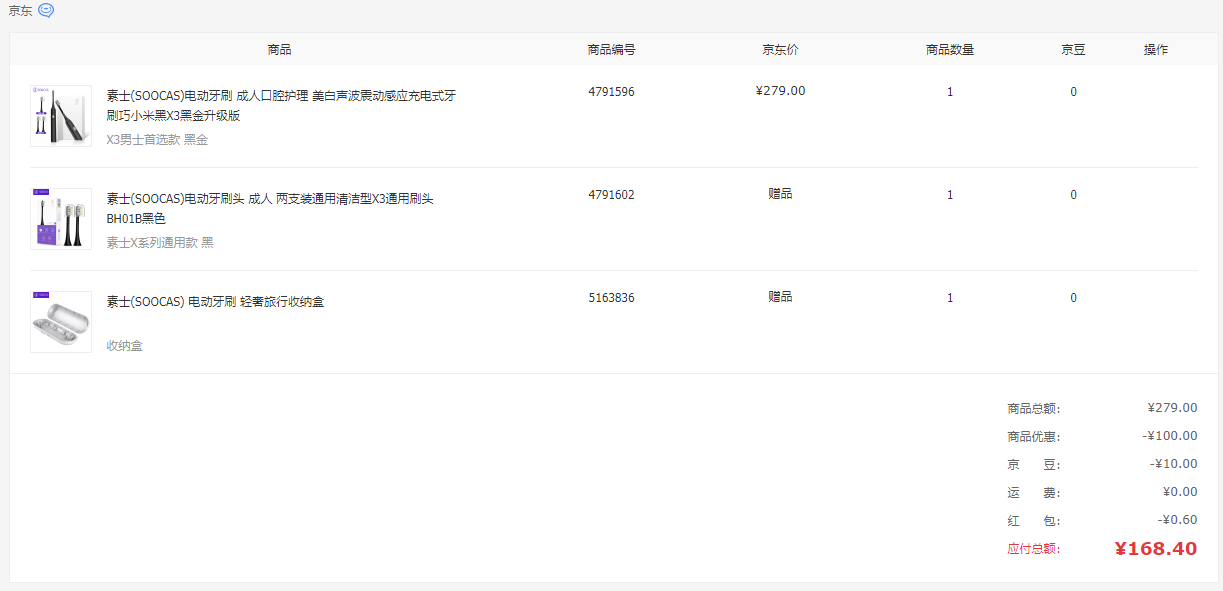Click the 京豆 column header
The width and height of the screenshot is (1223, 591).
tap(1073, 50)
